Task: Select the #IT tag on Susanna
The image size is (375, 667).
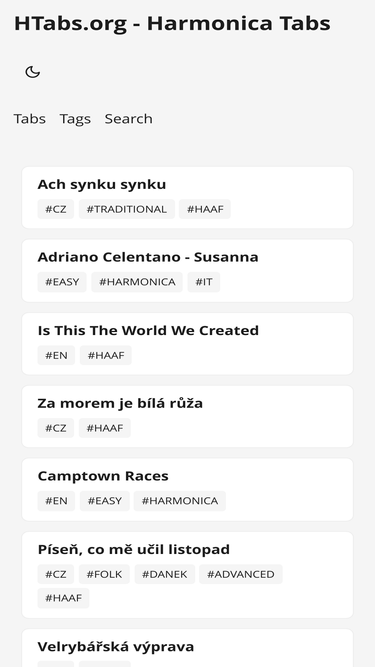Action: [x=204, y=282]
